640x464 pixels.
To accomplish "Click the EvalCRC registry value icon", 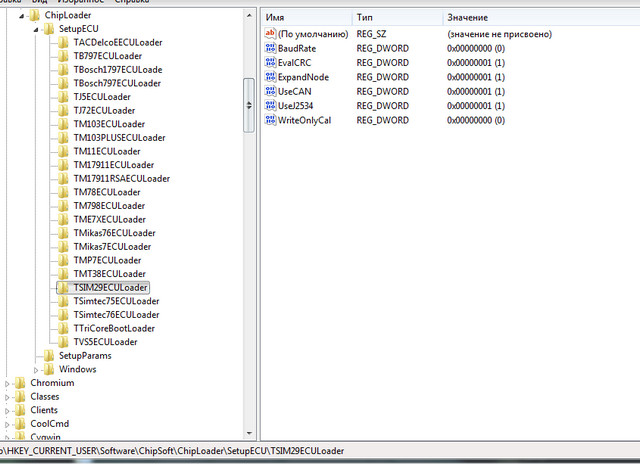I will click(269, 62).
